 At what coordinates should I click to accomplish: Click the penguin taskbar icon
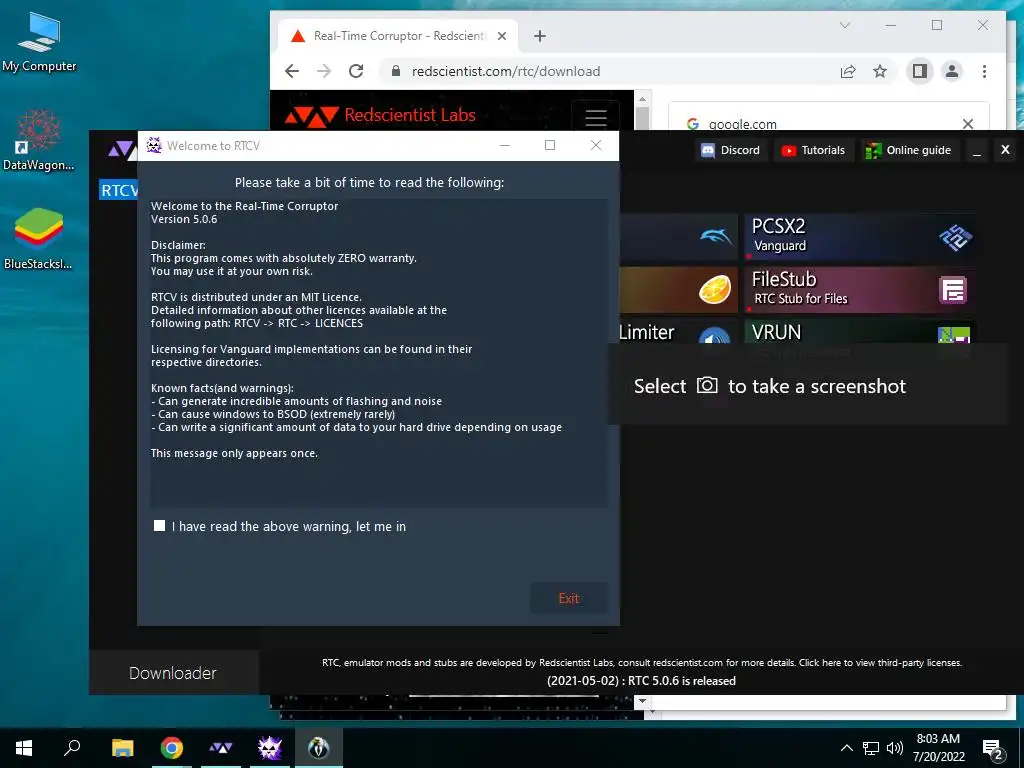pos(319,748)
